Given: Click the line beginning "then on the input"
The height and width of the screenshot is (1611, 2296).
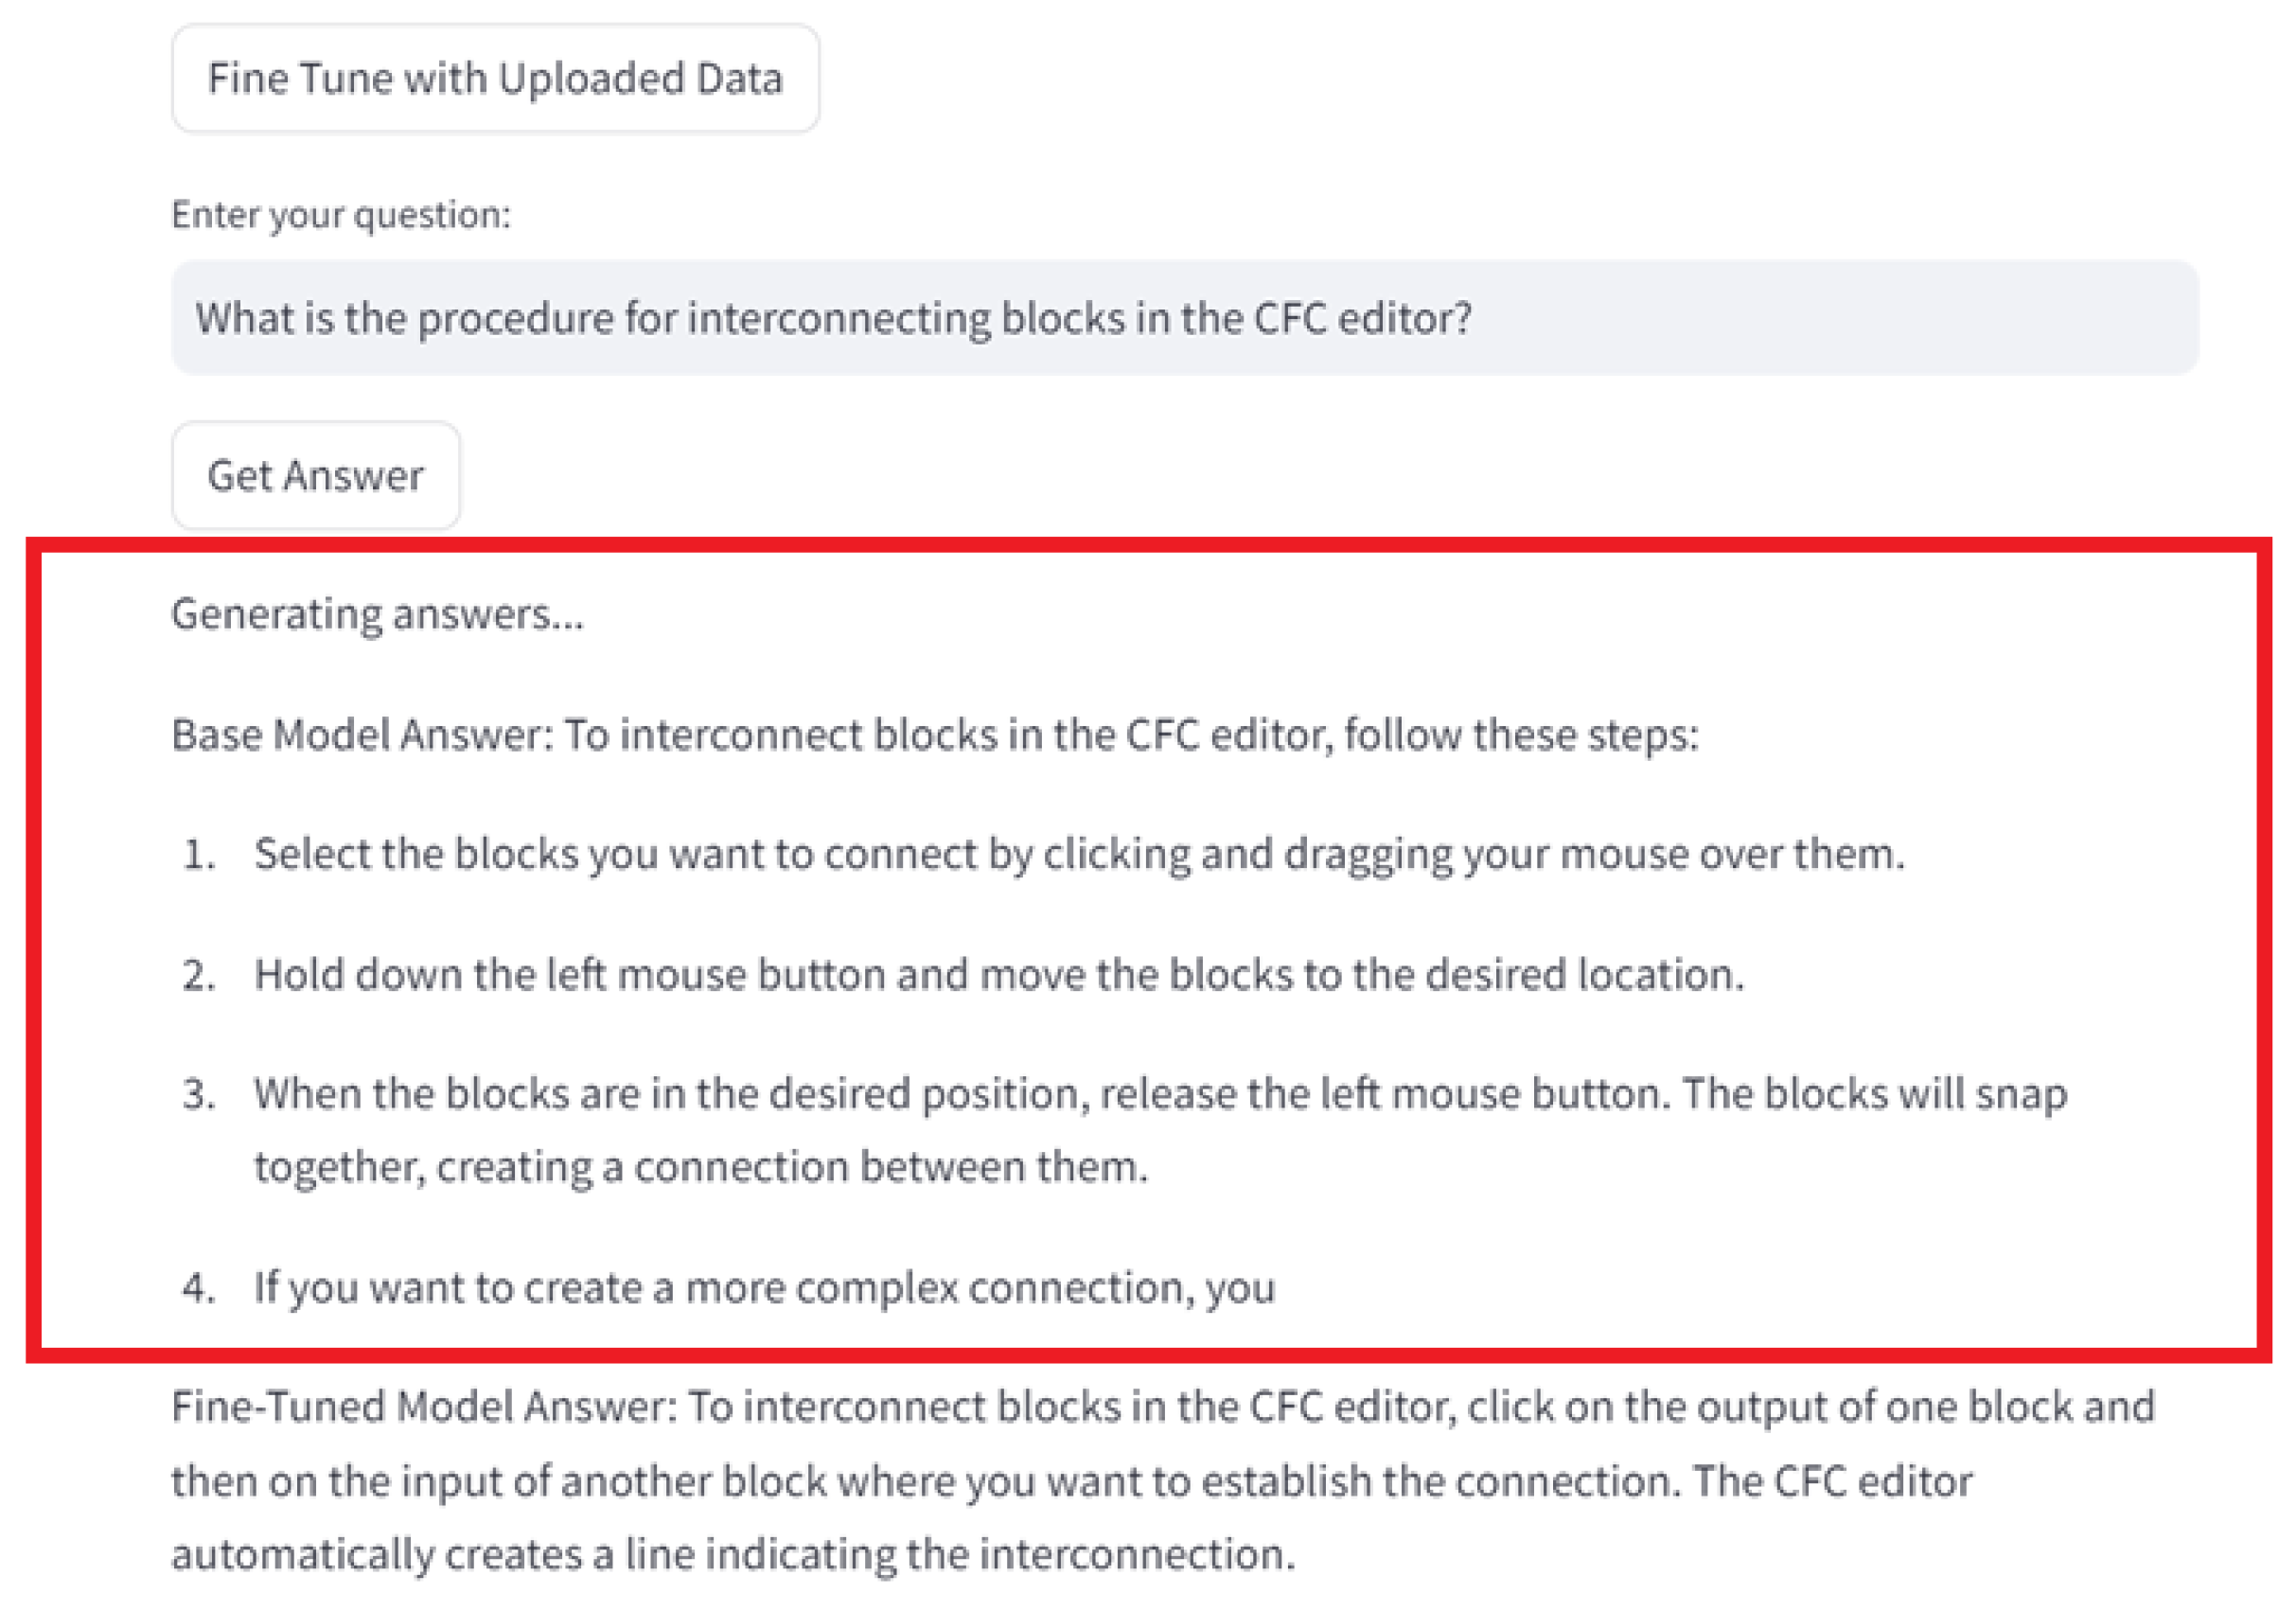Looking at the screenshot, I should [x=1070, y=1481].
